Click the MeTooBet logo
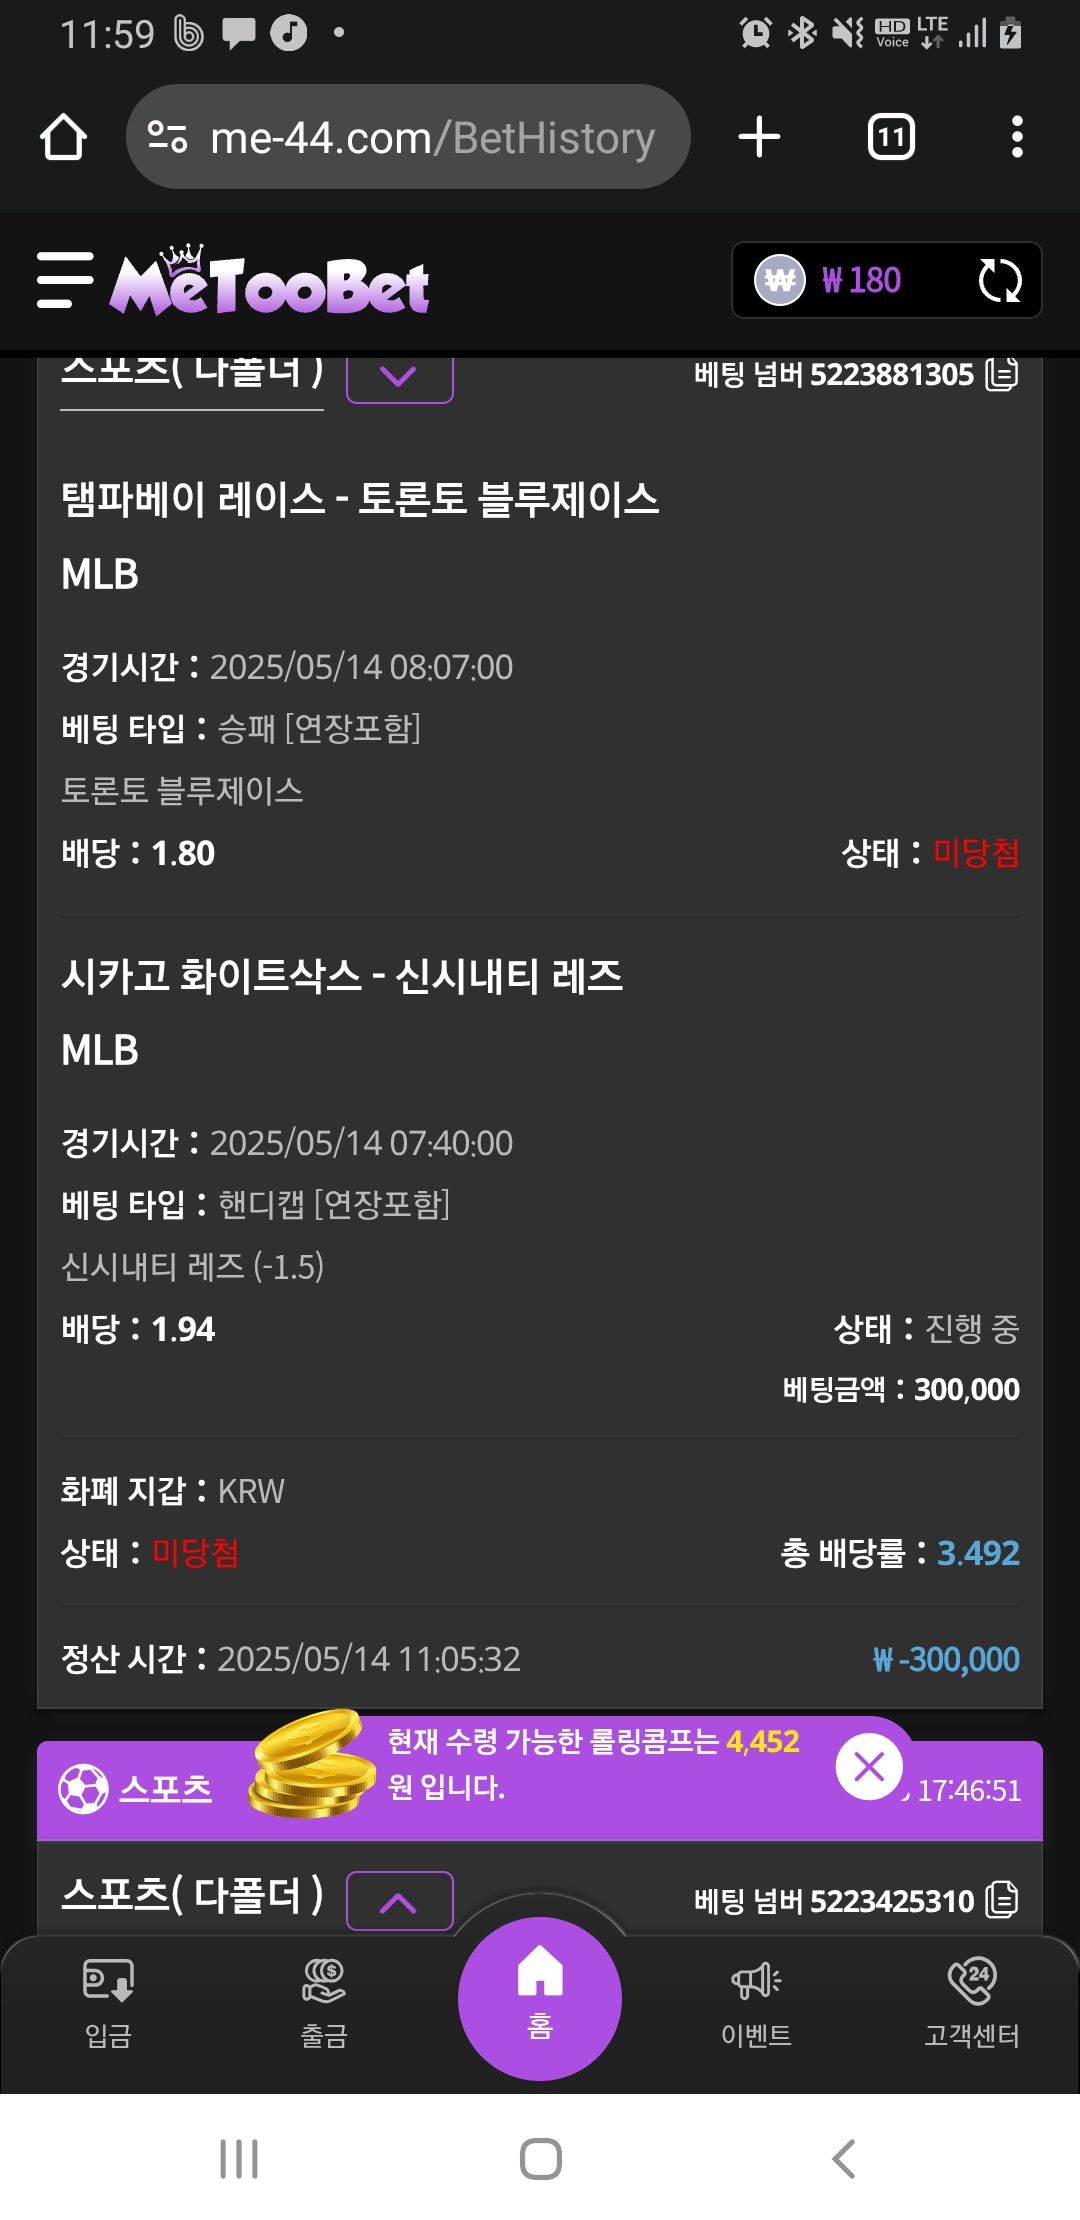Image resolution: width=1080 pixels, height=2220 pixels. click(x=269, y=280)
